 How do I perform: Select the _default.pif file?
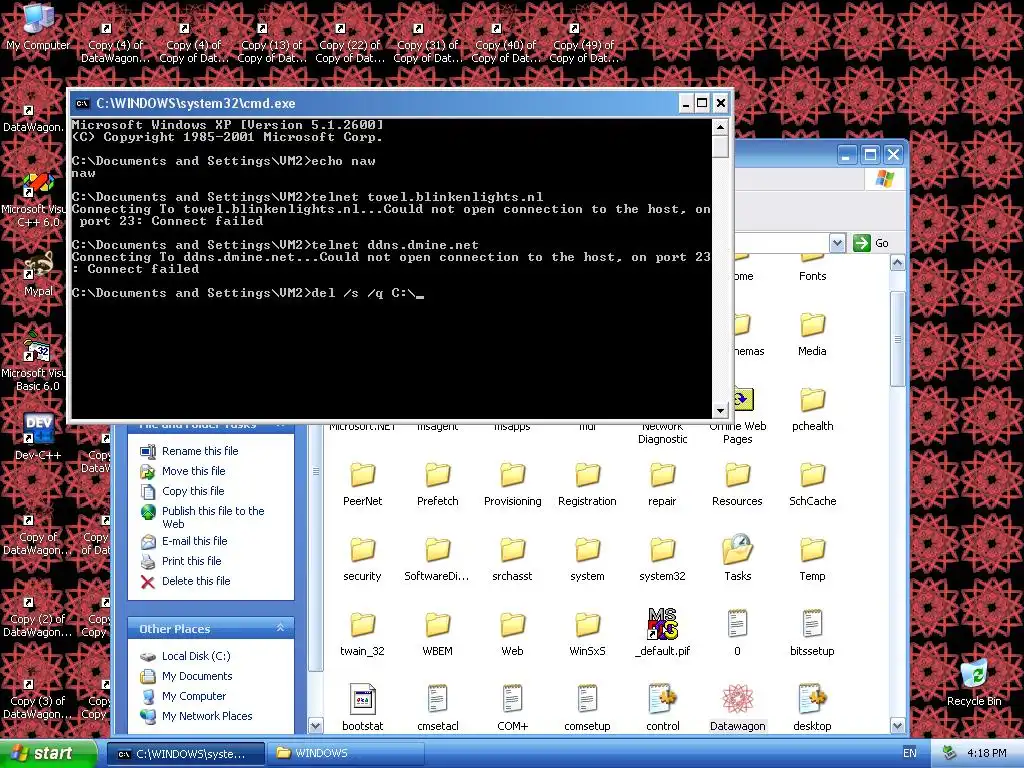pyautogui.click(x=662, y=632)
